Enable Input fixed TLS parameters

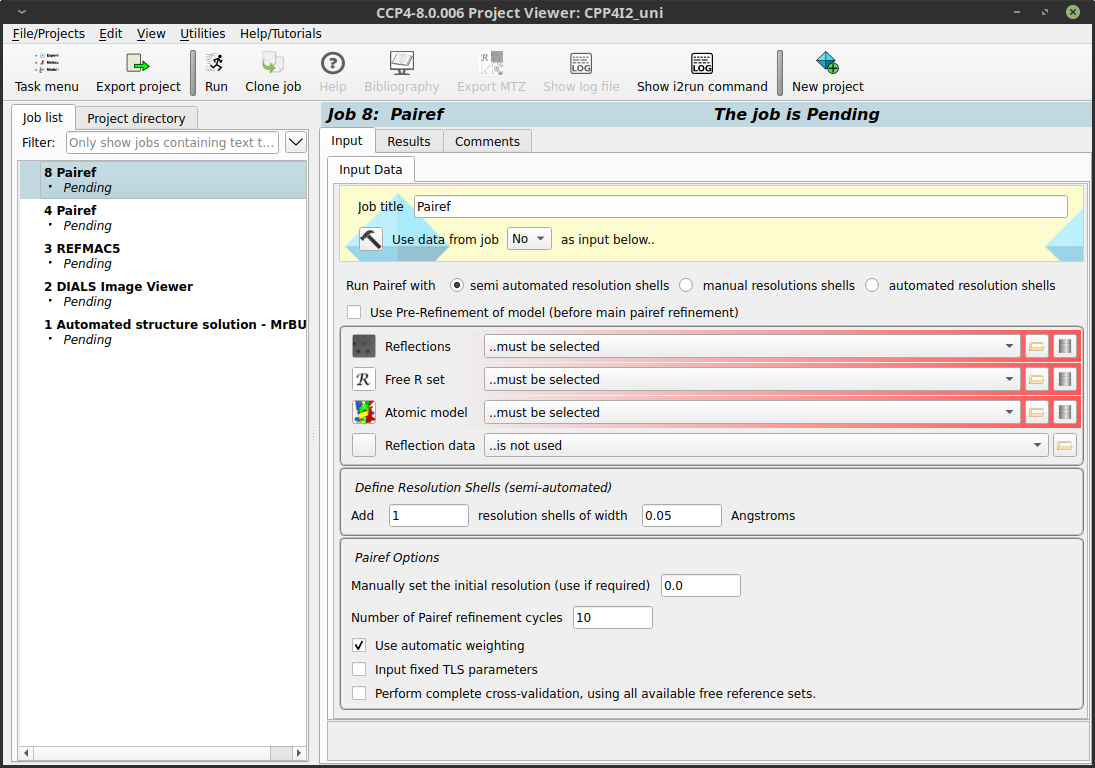click(x=359, y=669)
